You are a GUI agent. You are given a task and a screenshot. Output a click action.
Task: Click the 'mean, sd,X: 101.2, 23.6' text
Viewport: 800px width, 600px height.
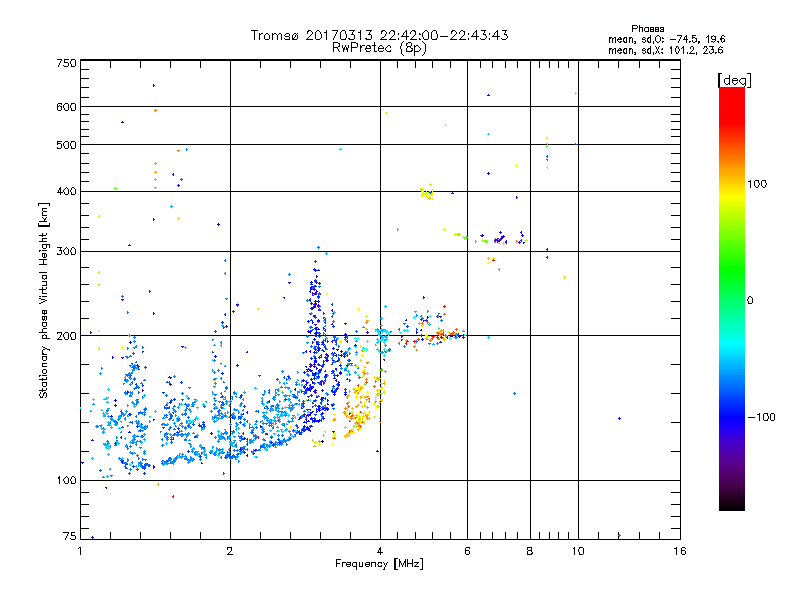(665, 50)
